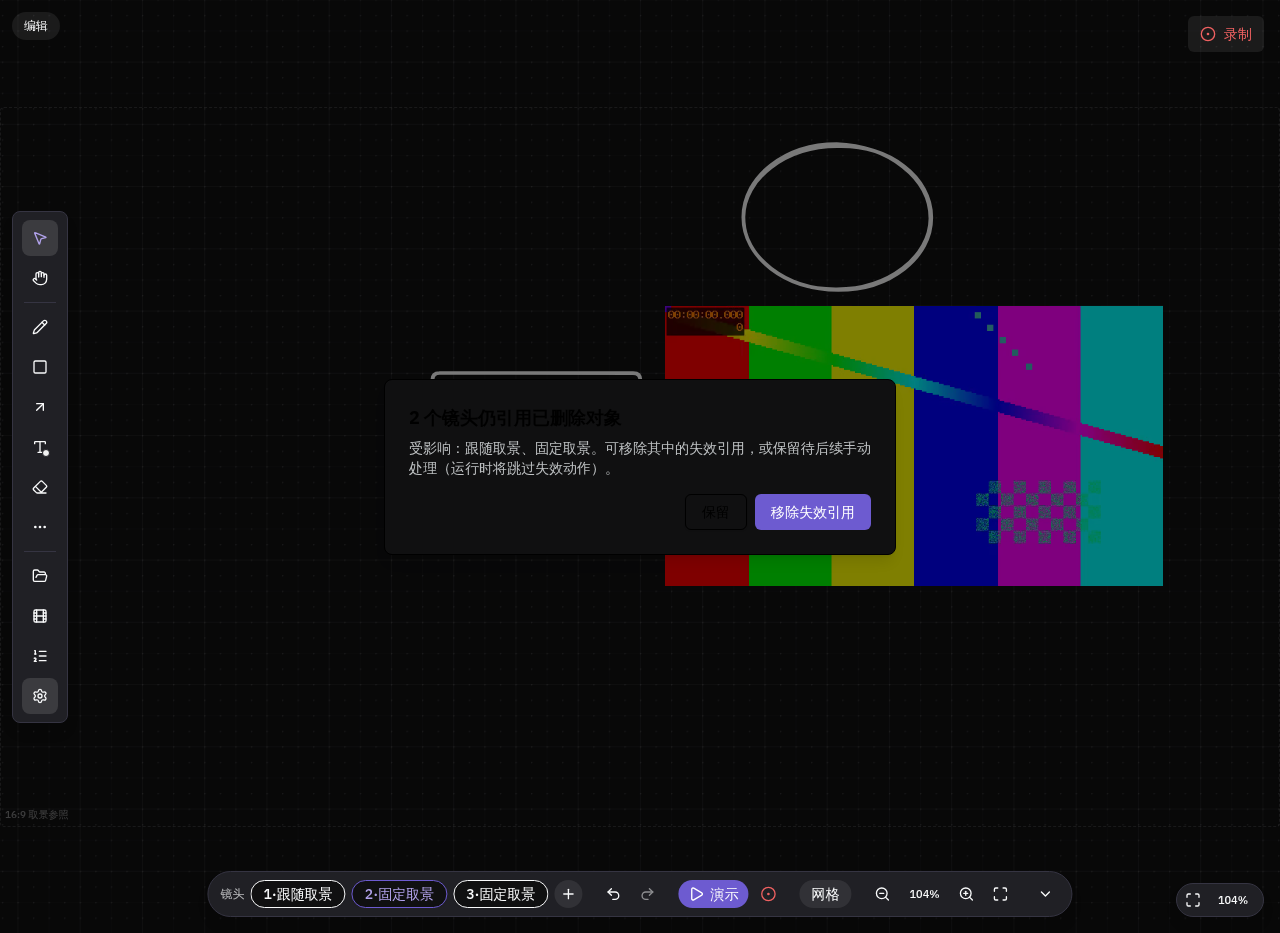
Task: Open the film strip media icon
Action: coord(40,616)
